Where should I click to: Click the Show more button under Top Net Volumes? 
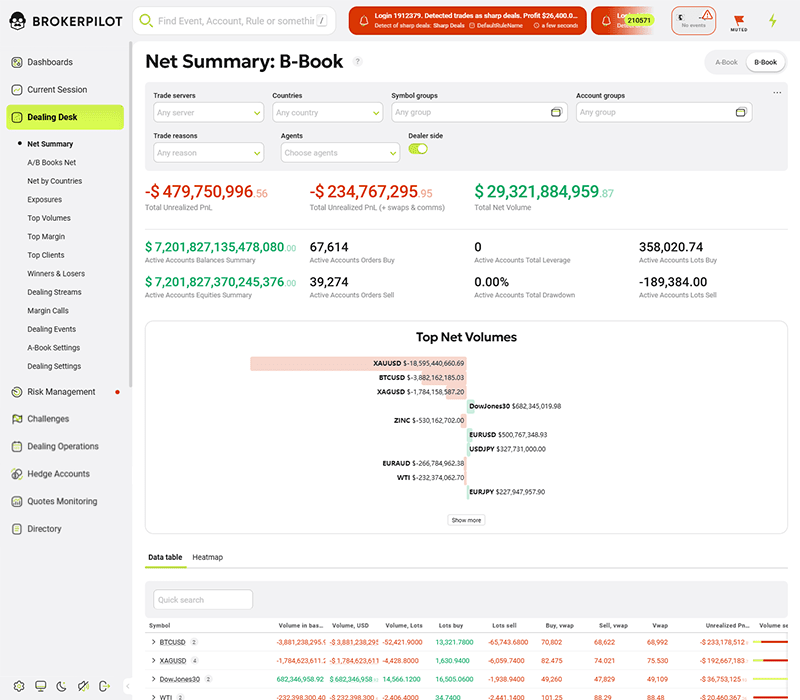tap(466, 520)
